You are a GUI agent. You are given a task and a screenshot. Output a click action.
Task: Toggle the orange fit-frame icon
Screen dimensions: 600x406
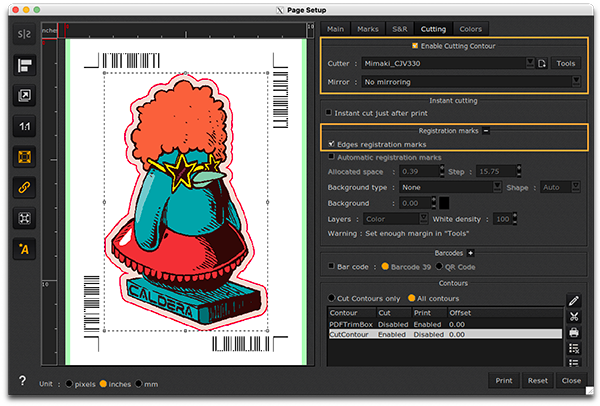pos(24,157)
